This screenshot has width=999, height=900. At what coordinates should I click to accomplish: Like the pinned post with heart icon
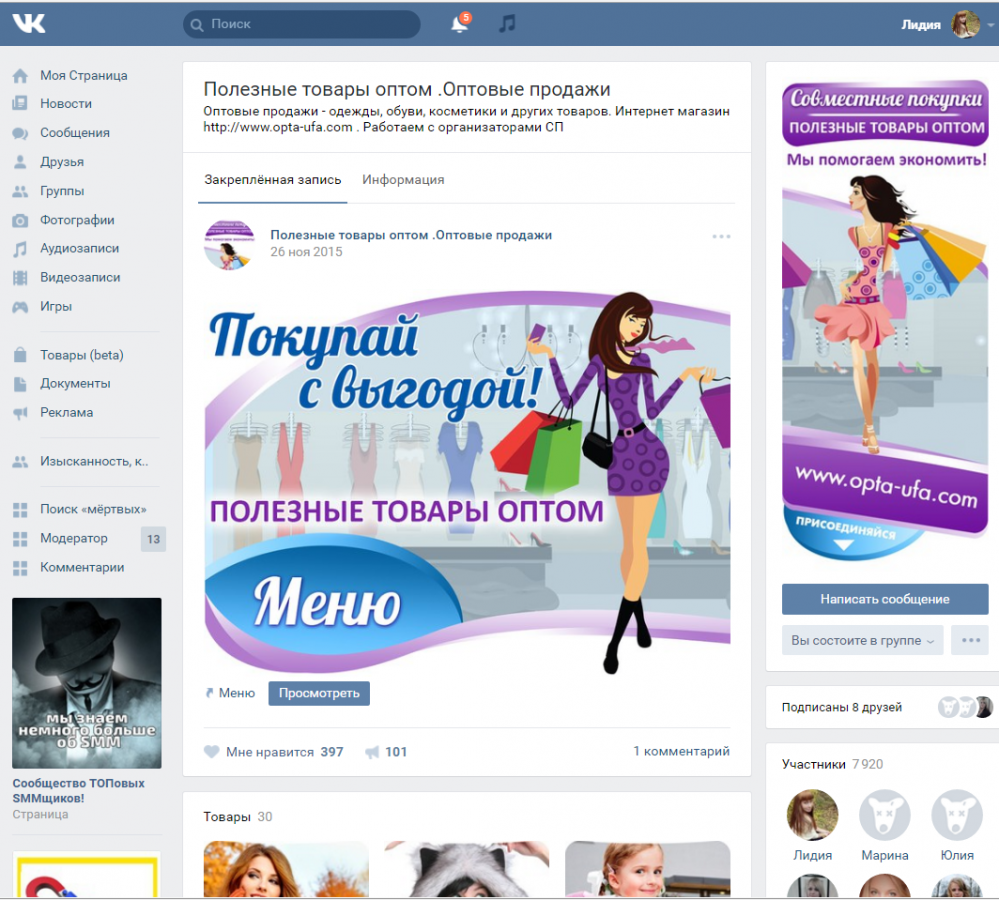click(x=212, y=752)
